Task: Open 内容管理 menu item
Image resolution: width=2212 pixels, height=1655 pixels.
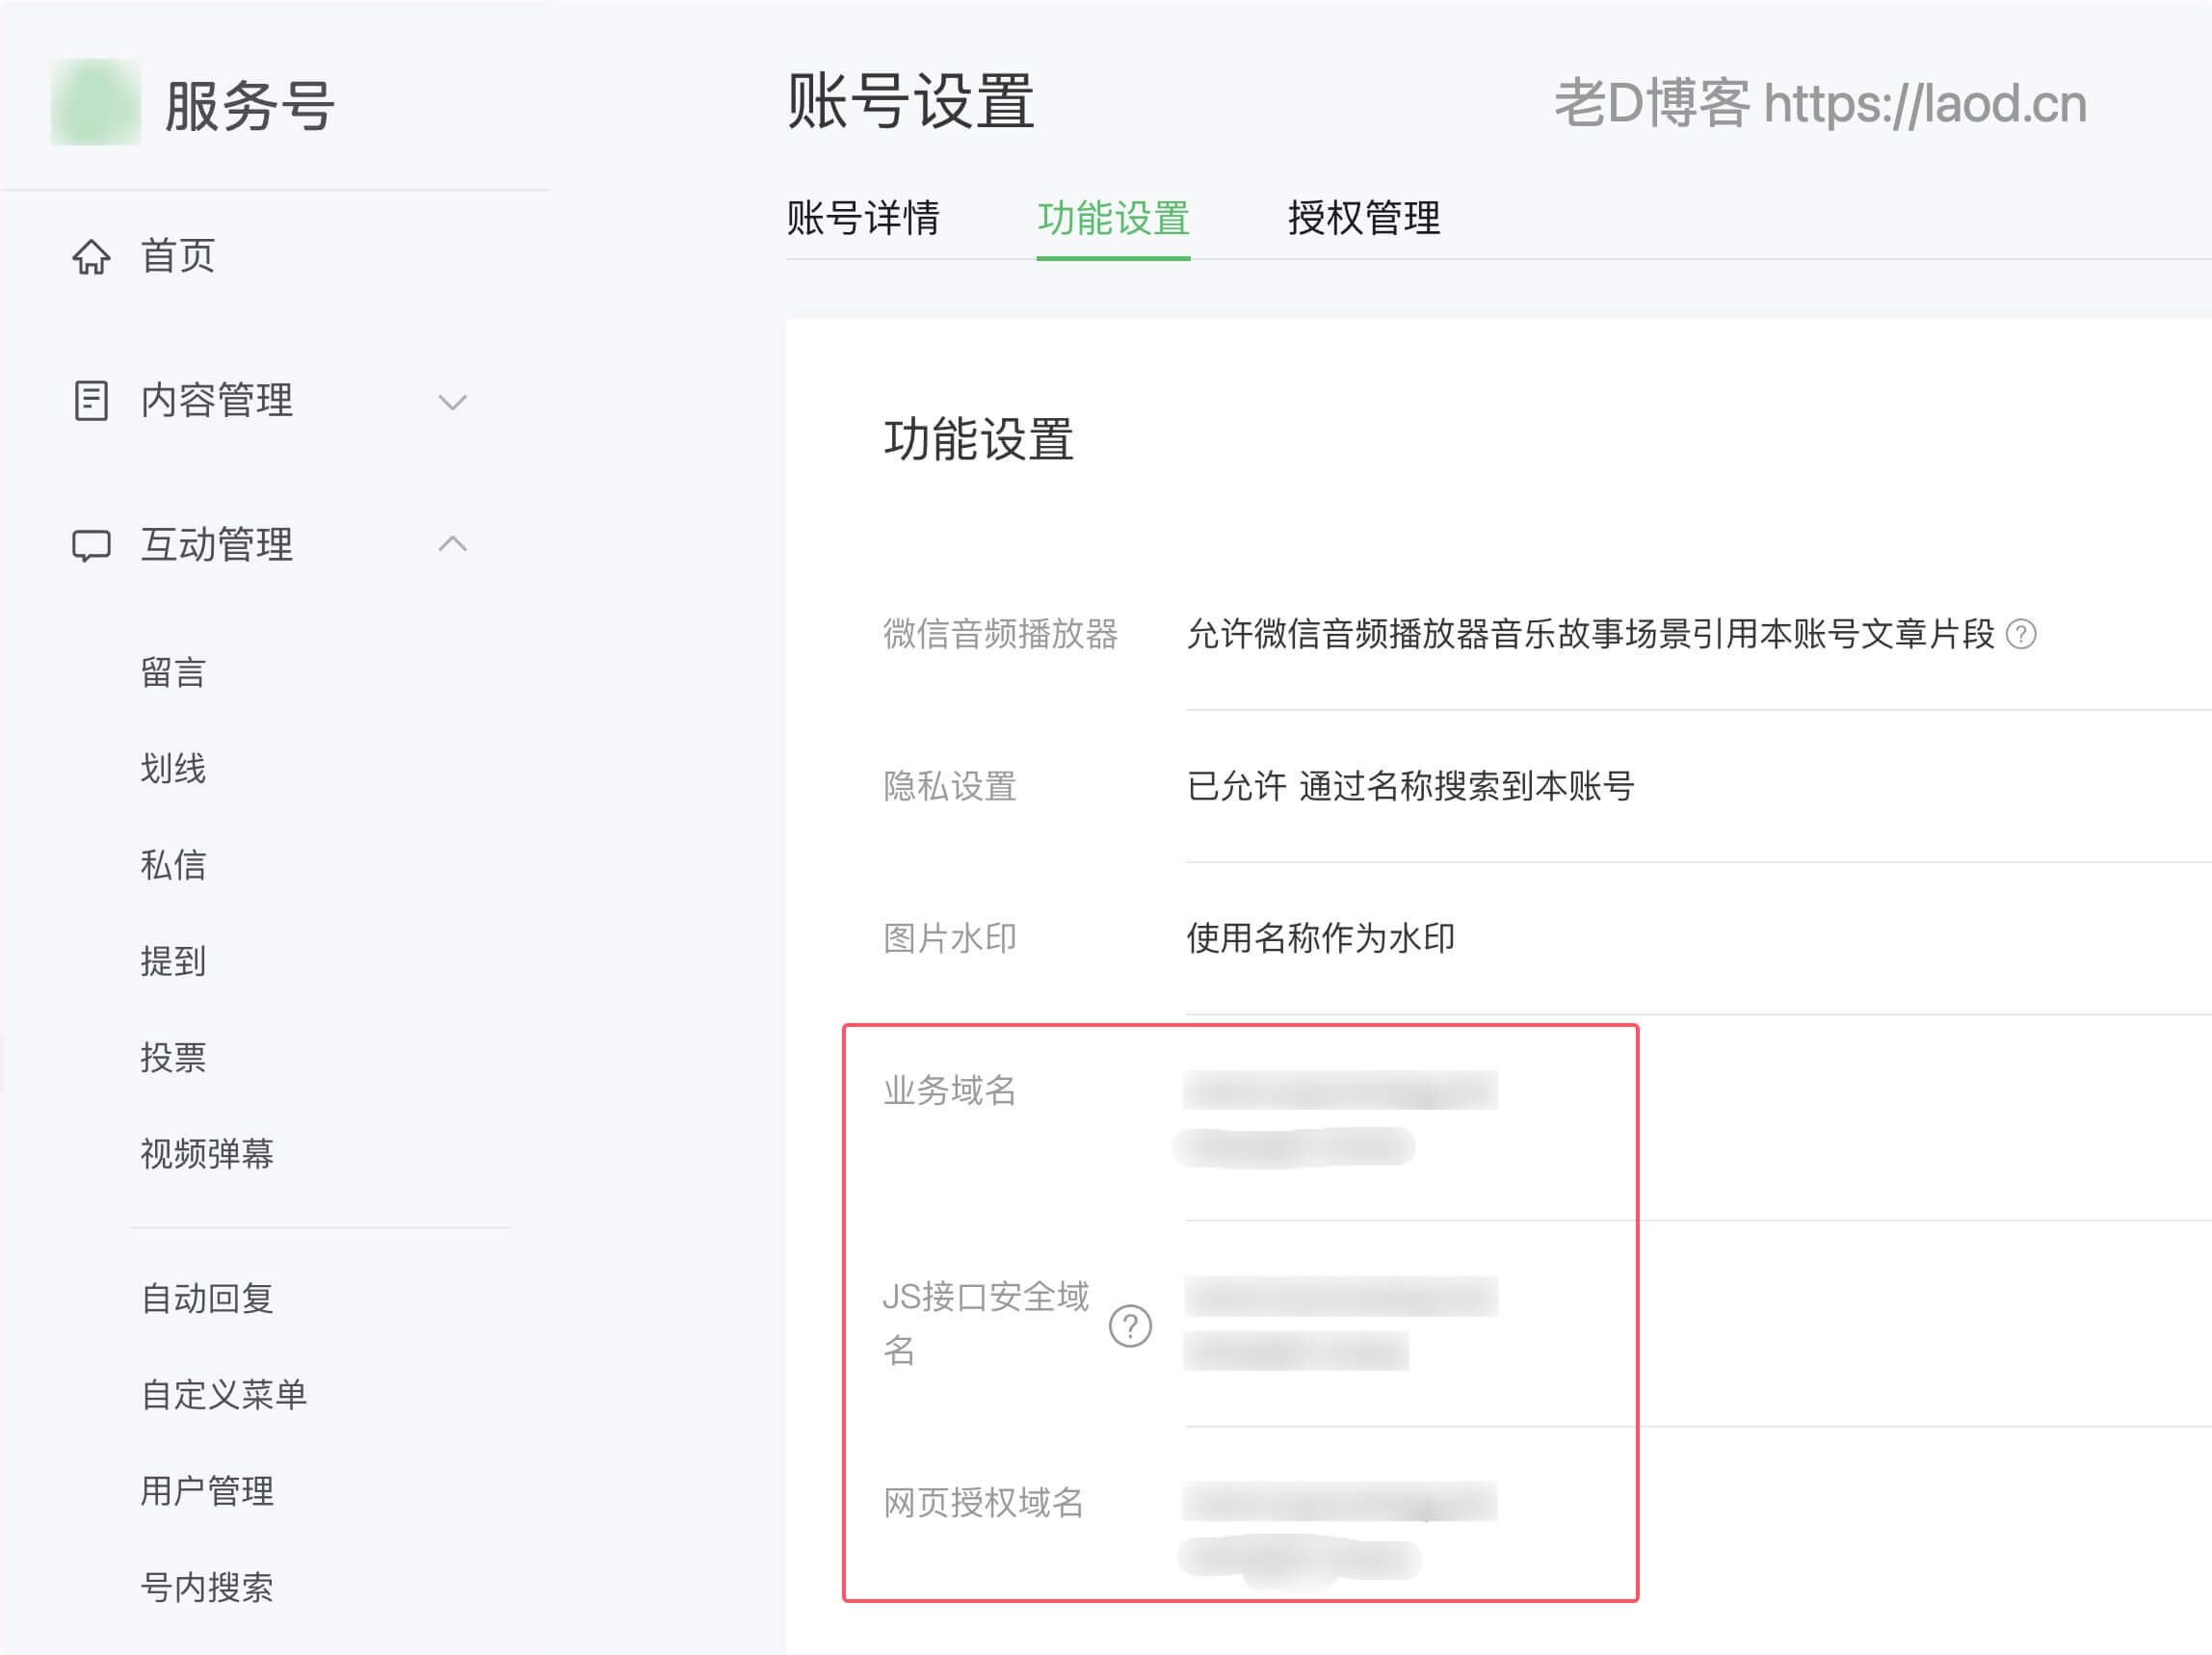Action: point(217,401)
